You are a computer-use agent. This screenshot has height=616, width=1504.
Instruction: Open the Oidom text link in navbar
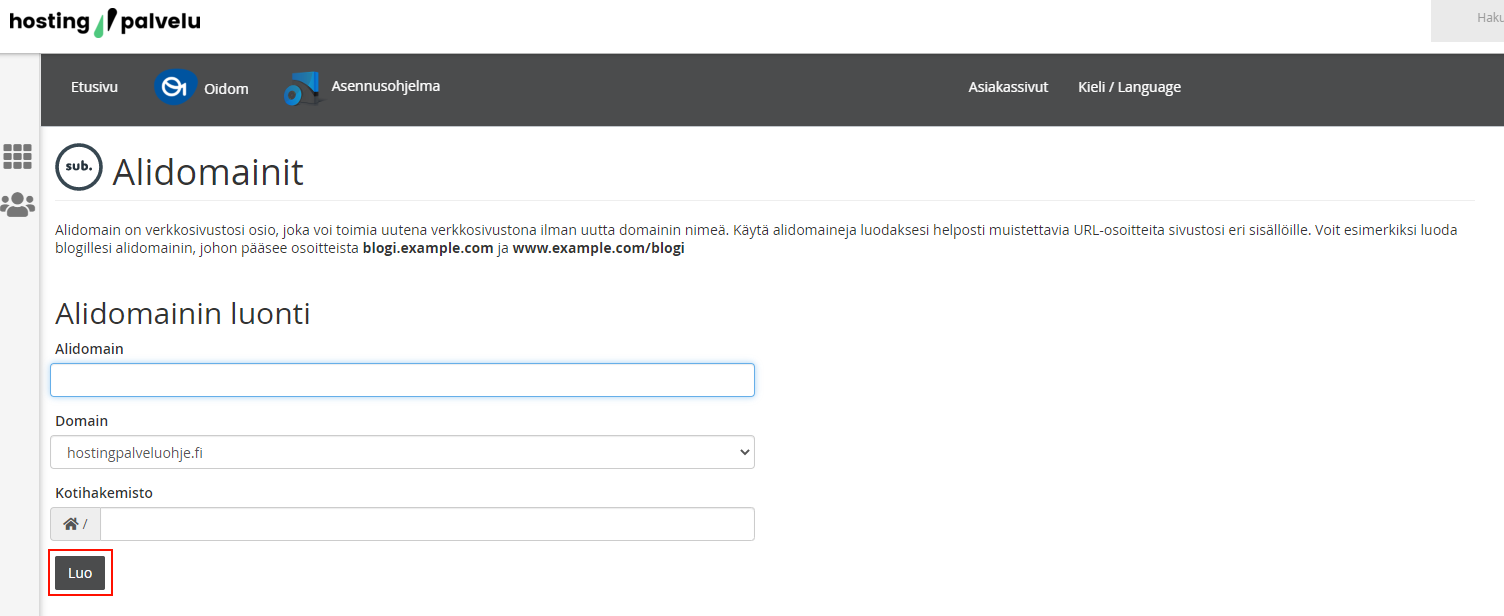click(x=226, y=89)
